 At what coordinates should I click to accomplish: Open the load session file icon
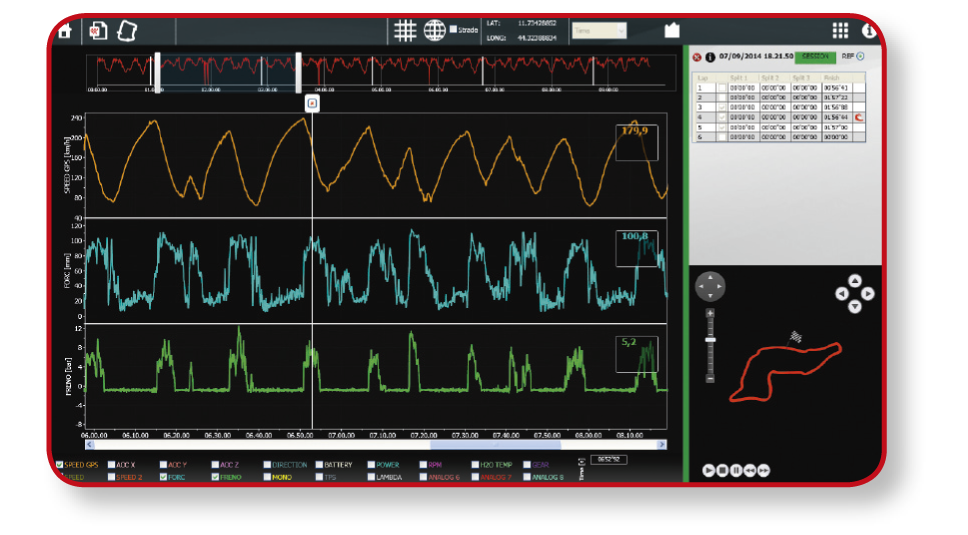(x=98, y=31)
